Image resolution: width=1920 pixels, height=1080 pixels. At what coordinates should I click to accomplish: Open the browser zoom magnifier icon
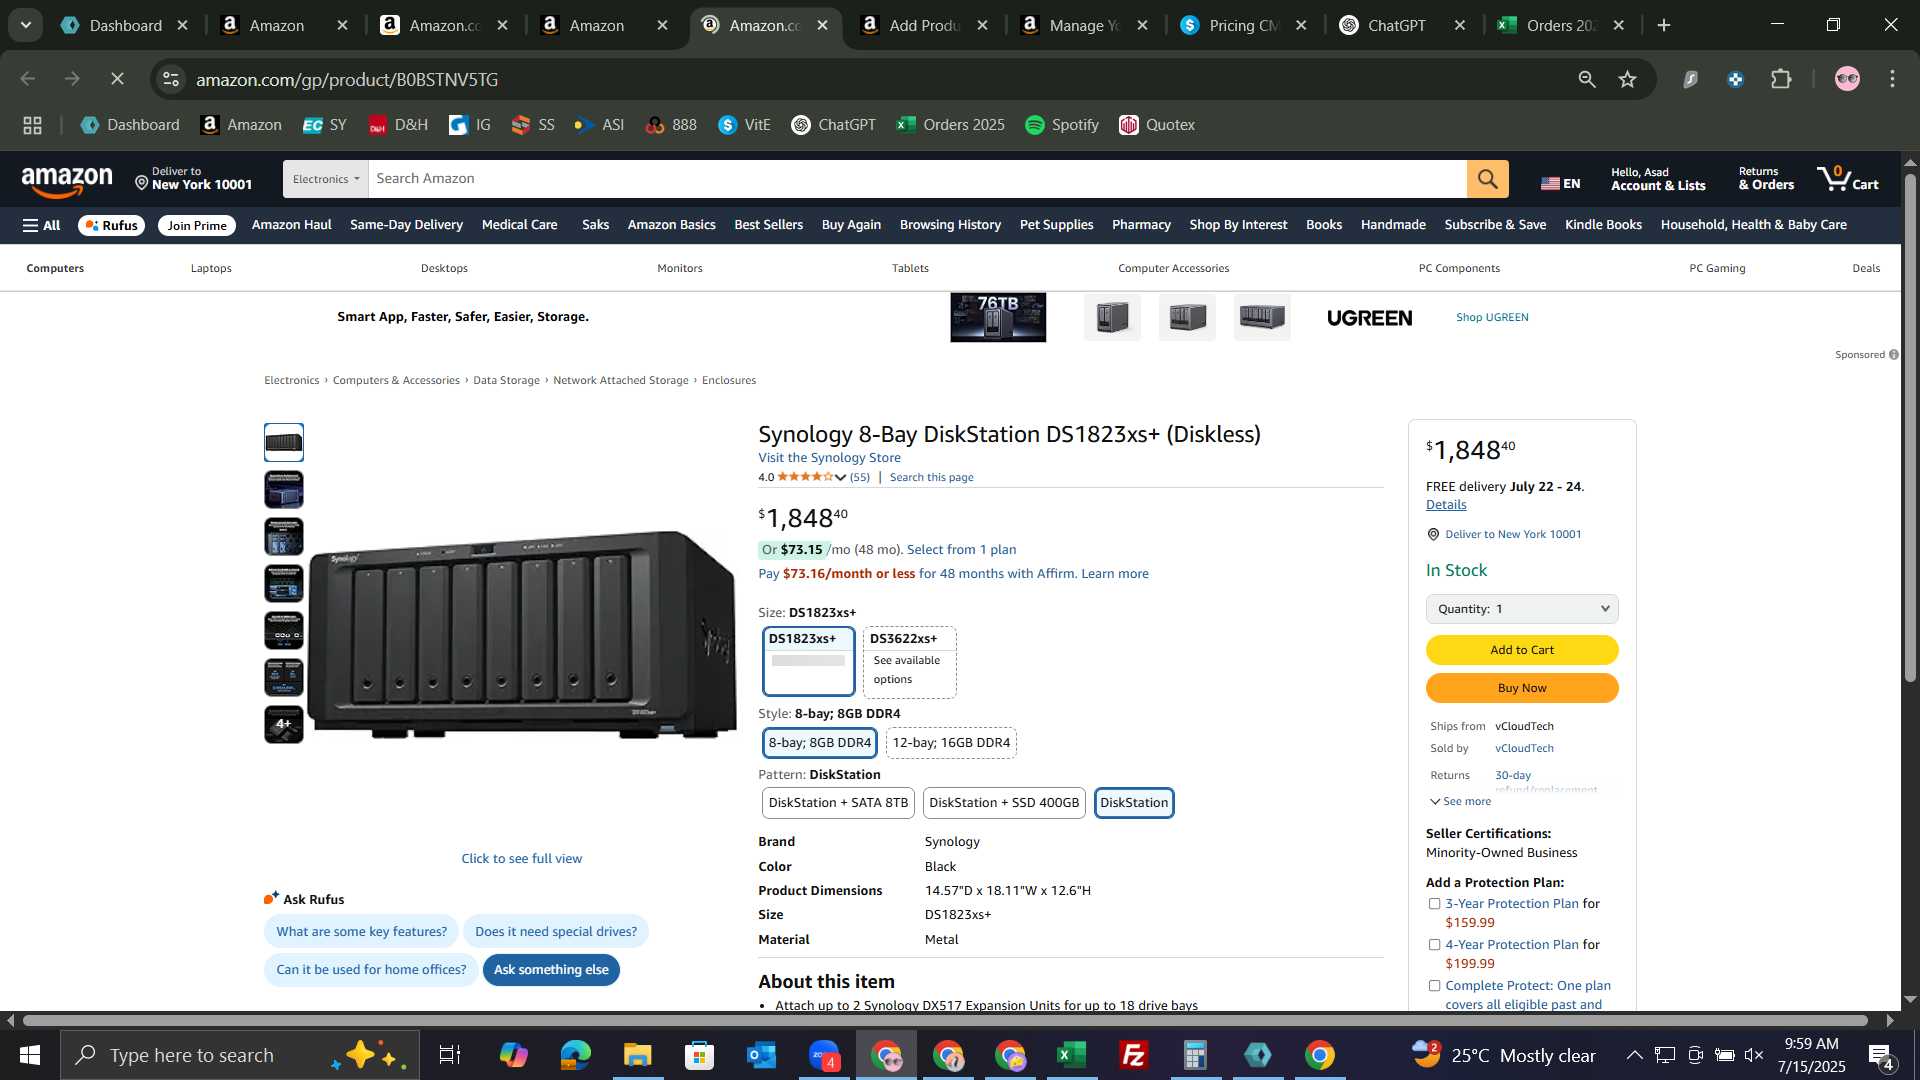click(1586, 79)
